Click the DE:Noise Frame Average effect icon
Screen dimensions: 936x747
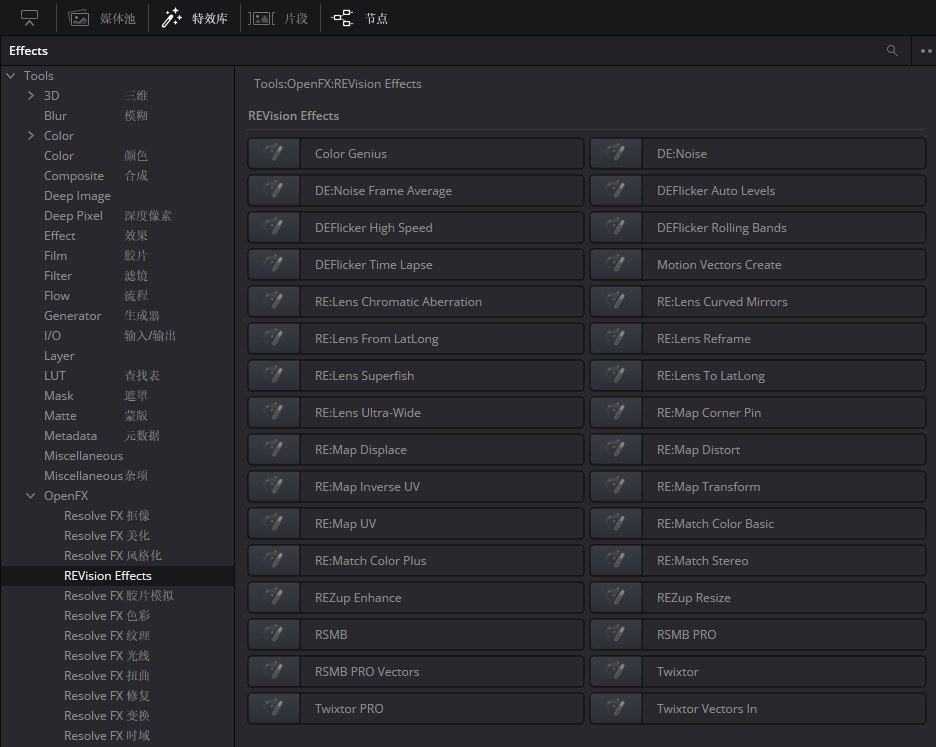tap(274, 190)
